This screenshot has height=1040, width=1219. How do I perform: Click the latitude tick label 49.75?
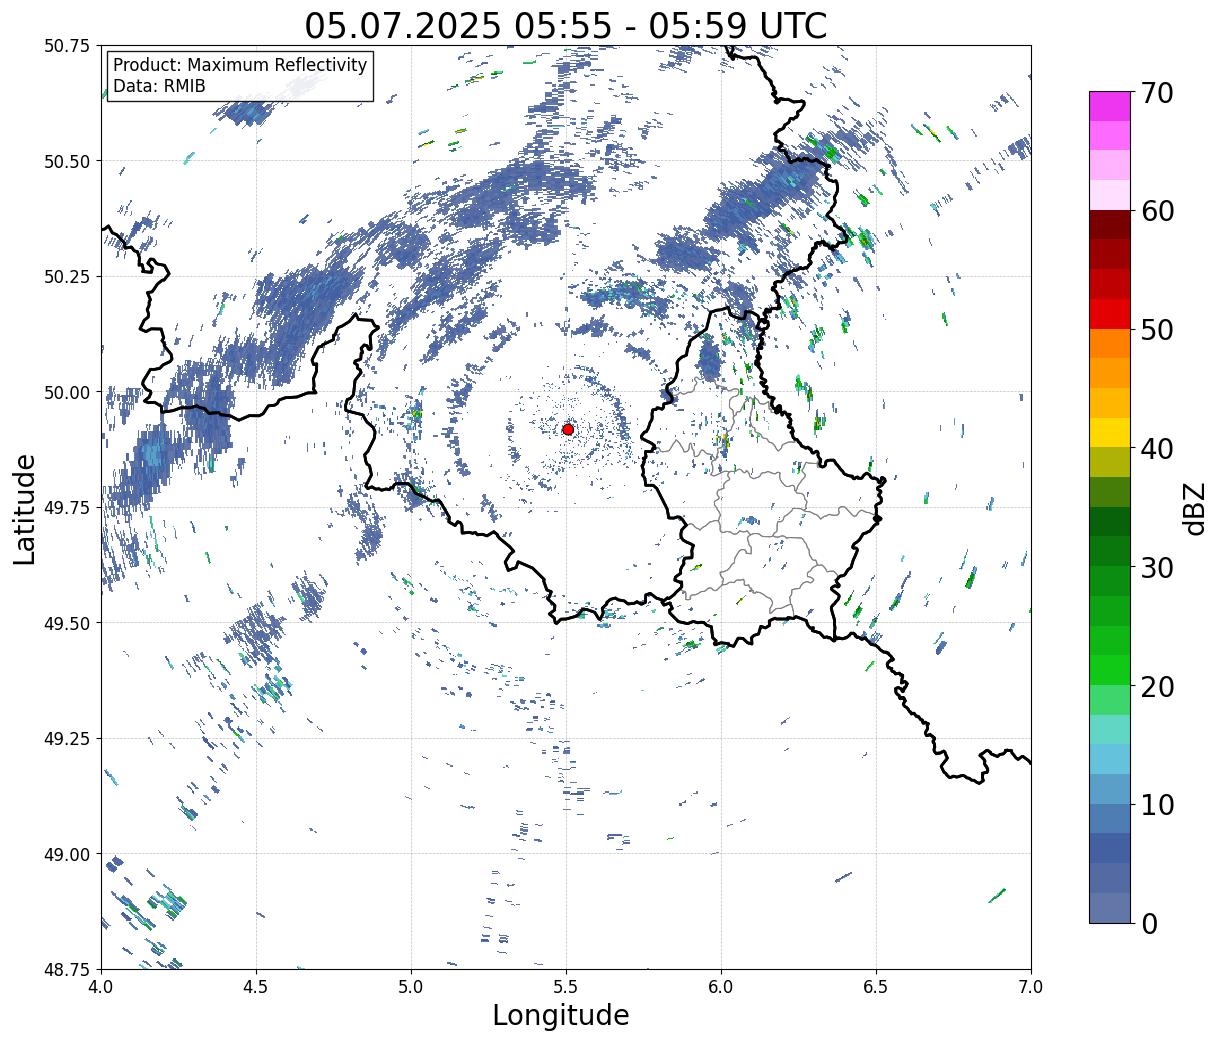pyautogui.click(x=66, y=507)
